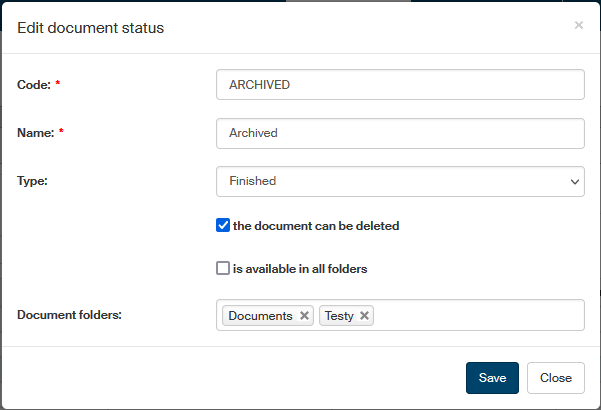Click the 'the document can be deleted' label
Screen dimensions: 601x410
pyautogui.click(x=316, y=226)
